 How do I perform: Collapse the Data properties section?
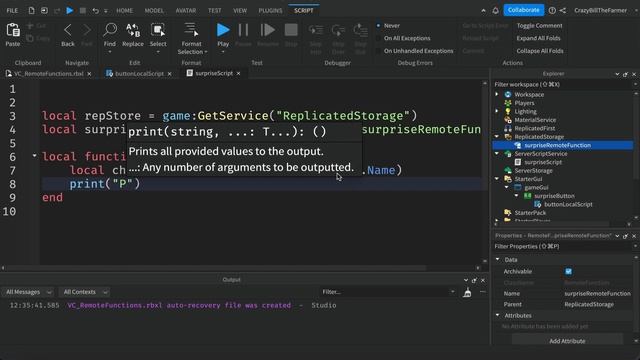tap(498, 259)
